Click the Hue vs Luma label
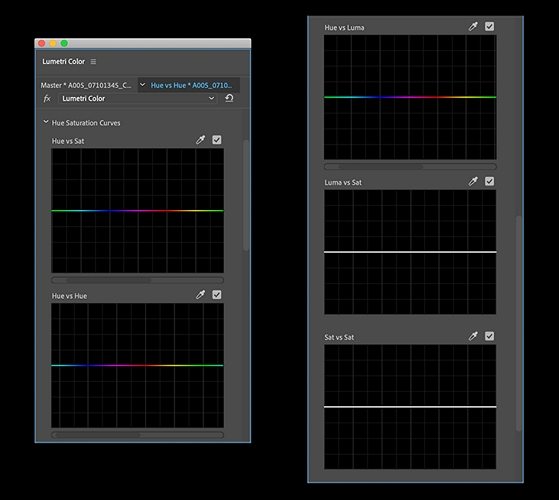This screenshot has height=500, width=559. 344,27
